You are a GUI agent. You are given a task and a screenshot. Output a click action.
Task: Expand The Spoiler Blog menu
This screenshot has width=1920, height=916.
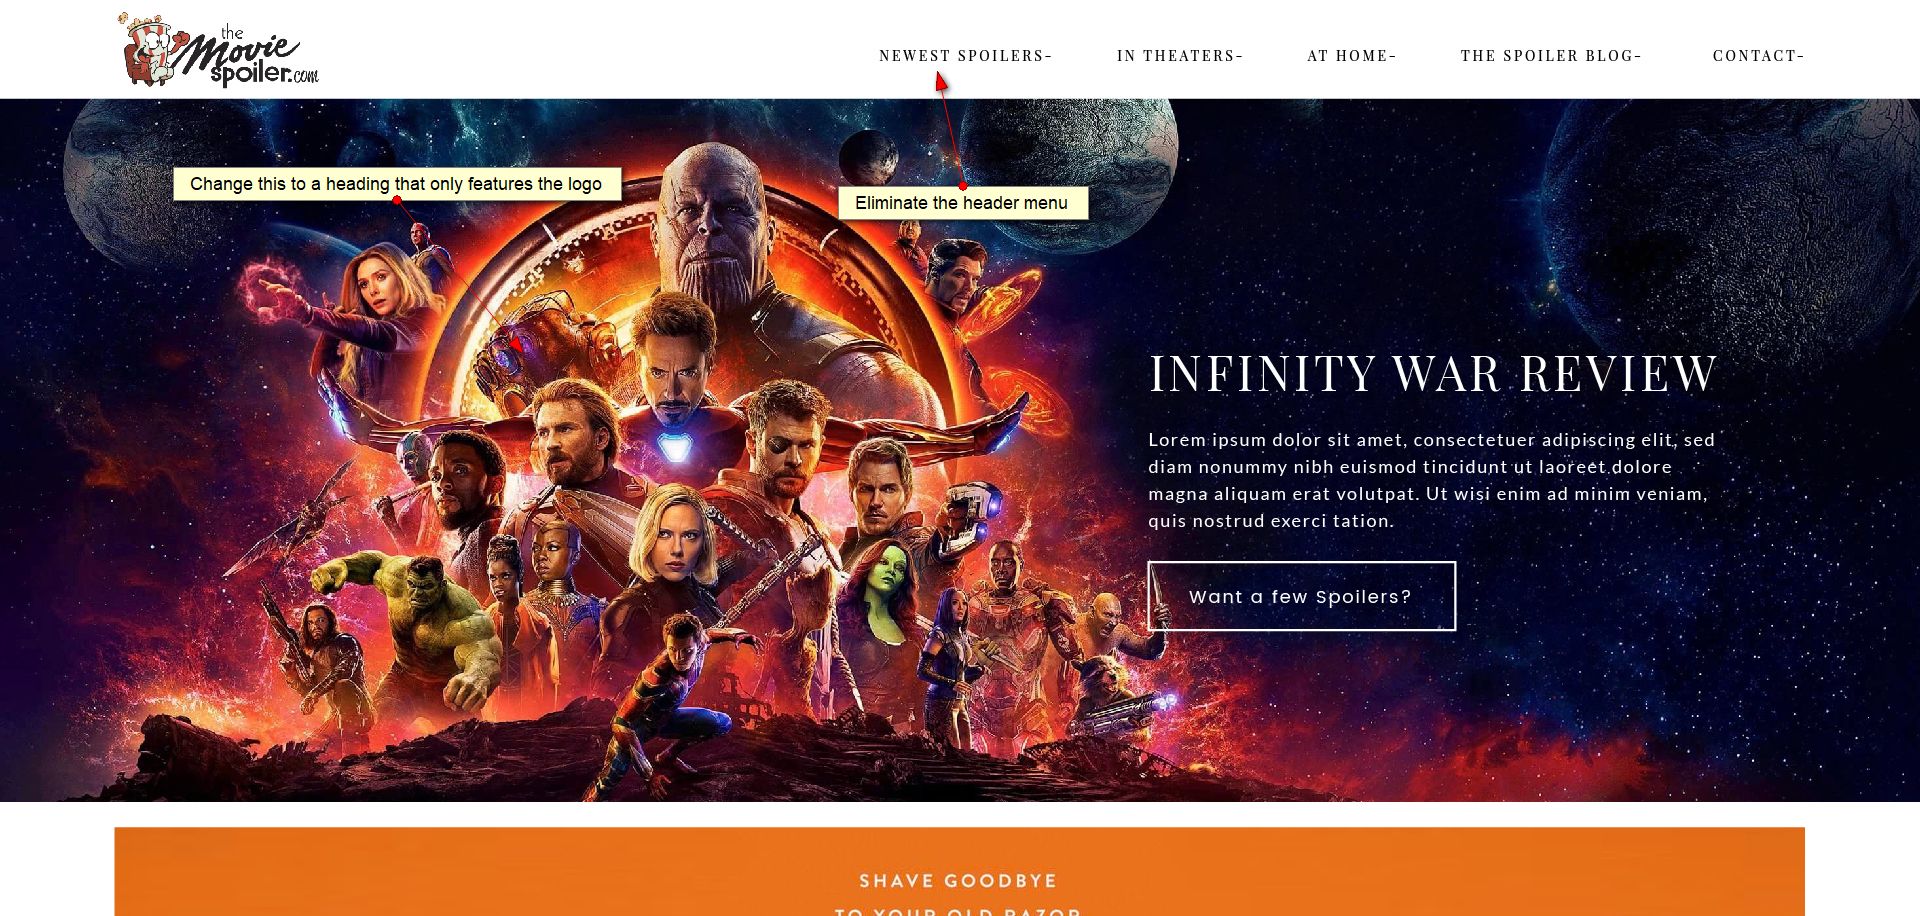click(x=1551, y=56)
